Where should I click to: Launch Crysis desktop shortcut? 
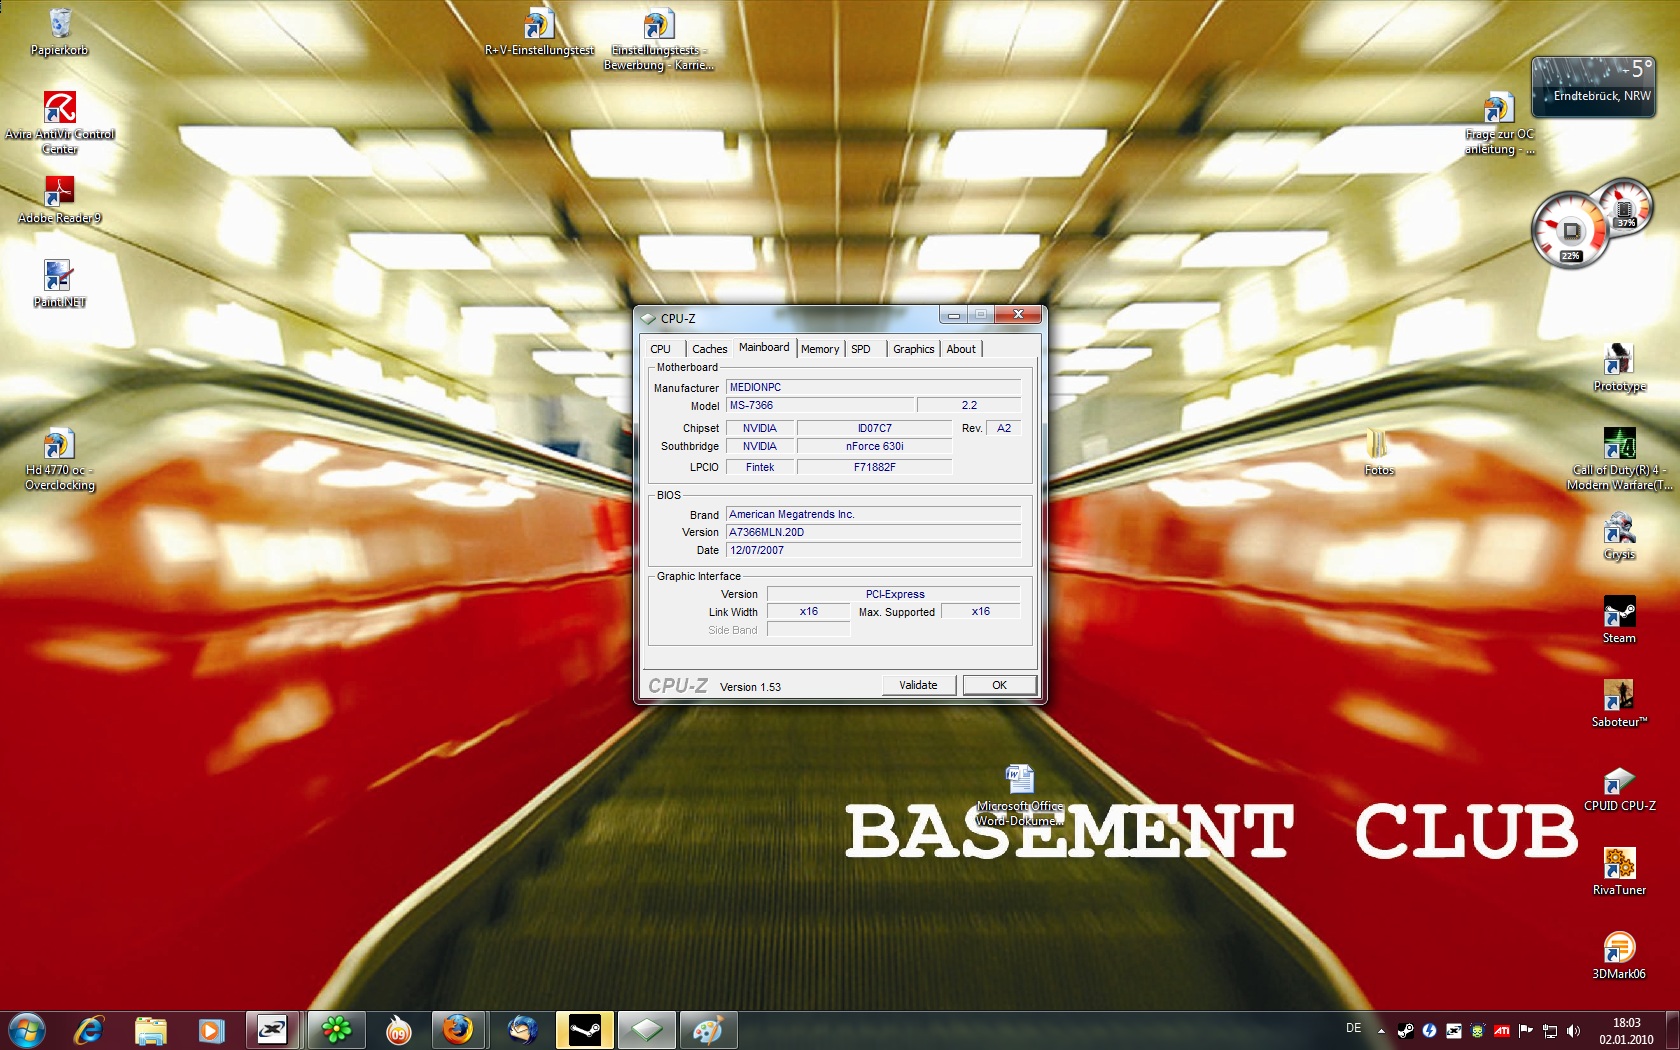coord(1619,536)
